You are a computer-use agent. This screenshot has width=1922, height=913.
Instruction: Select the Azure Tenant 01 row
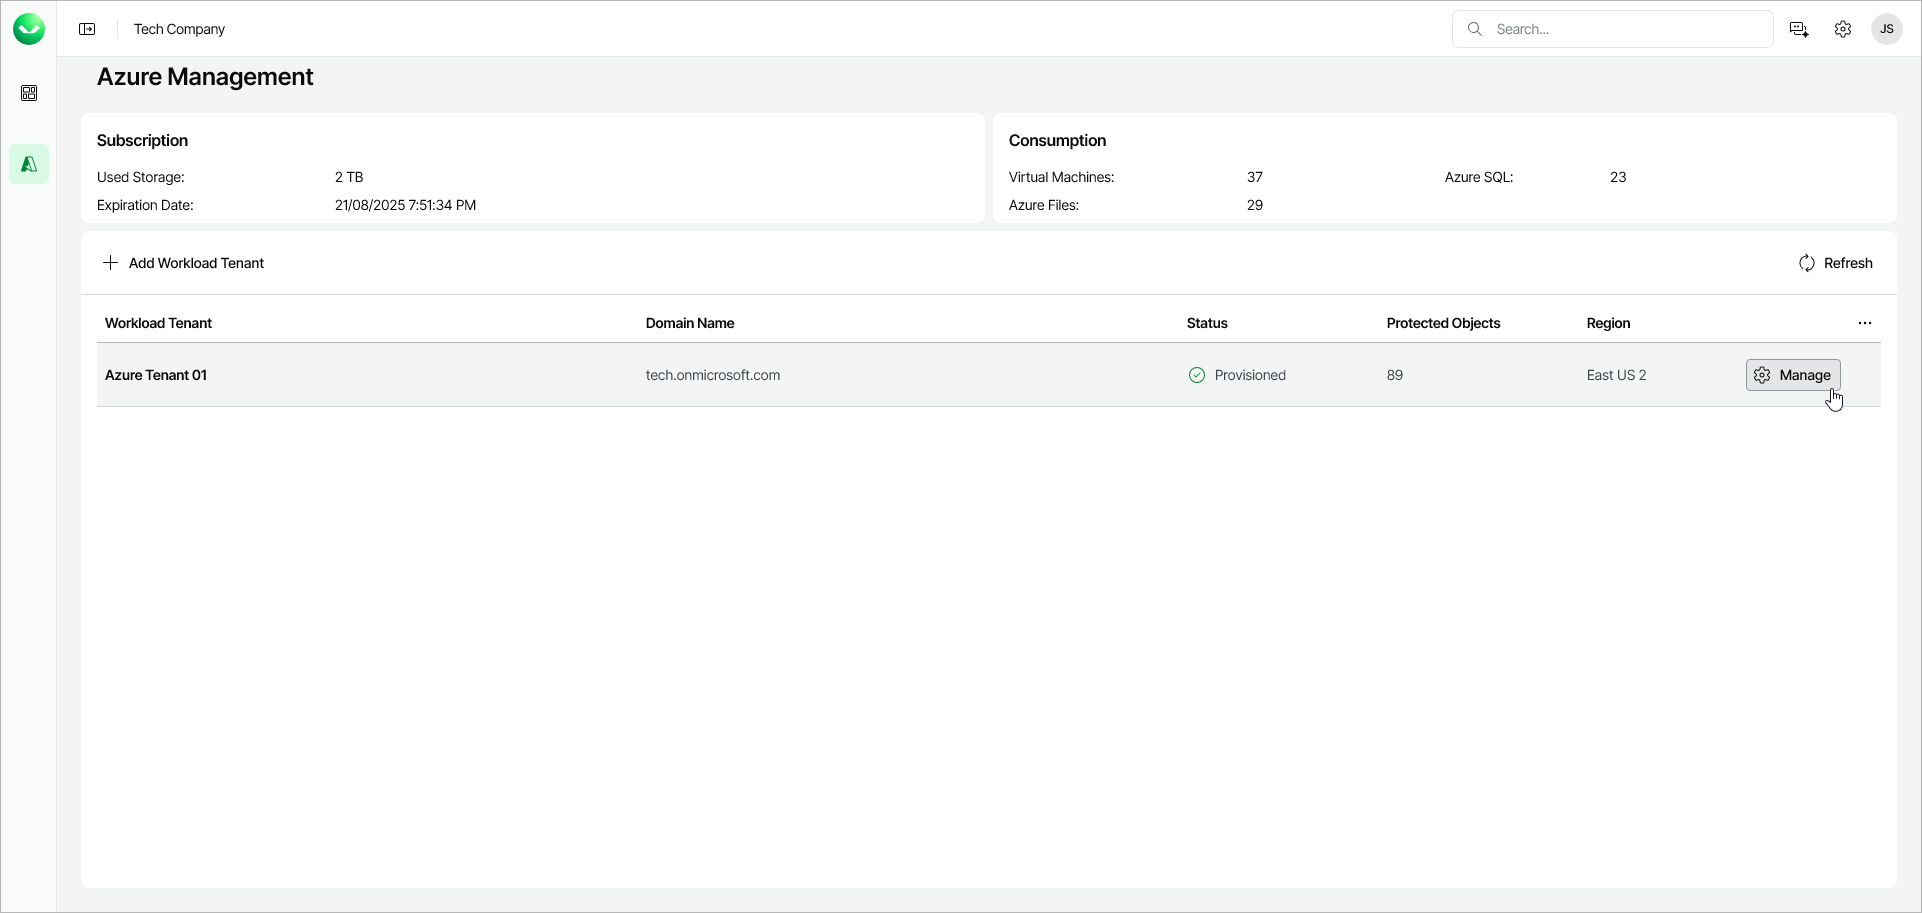156,375
